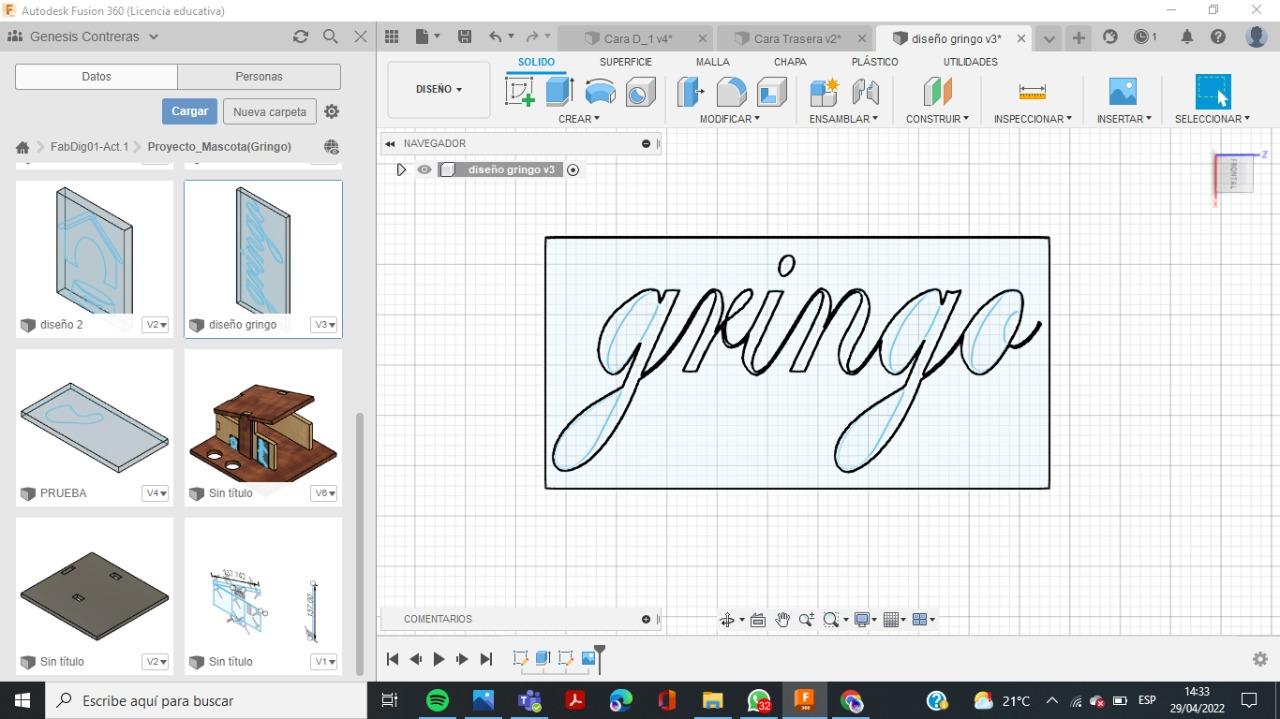Open the data panel grid icon
Screen dimensions: 1280x719
[x=391, y=37]
